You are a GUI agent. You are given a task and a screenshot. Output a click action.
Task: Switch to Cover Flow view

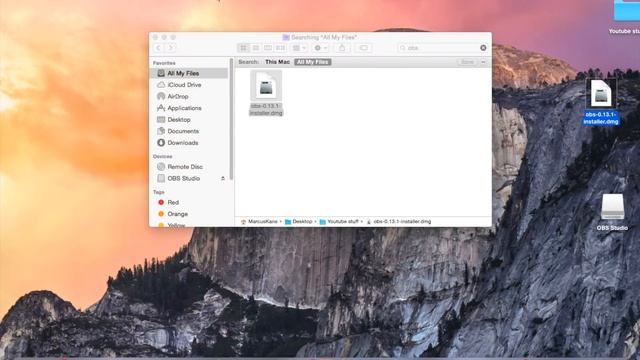tap(280, 48)
